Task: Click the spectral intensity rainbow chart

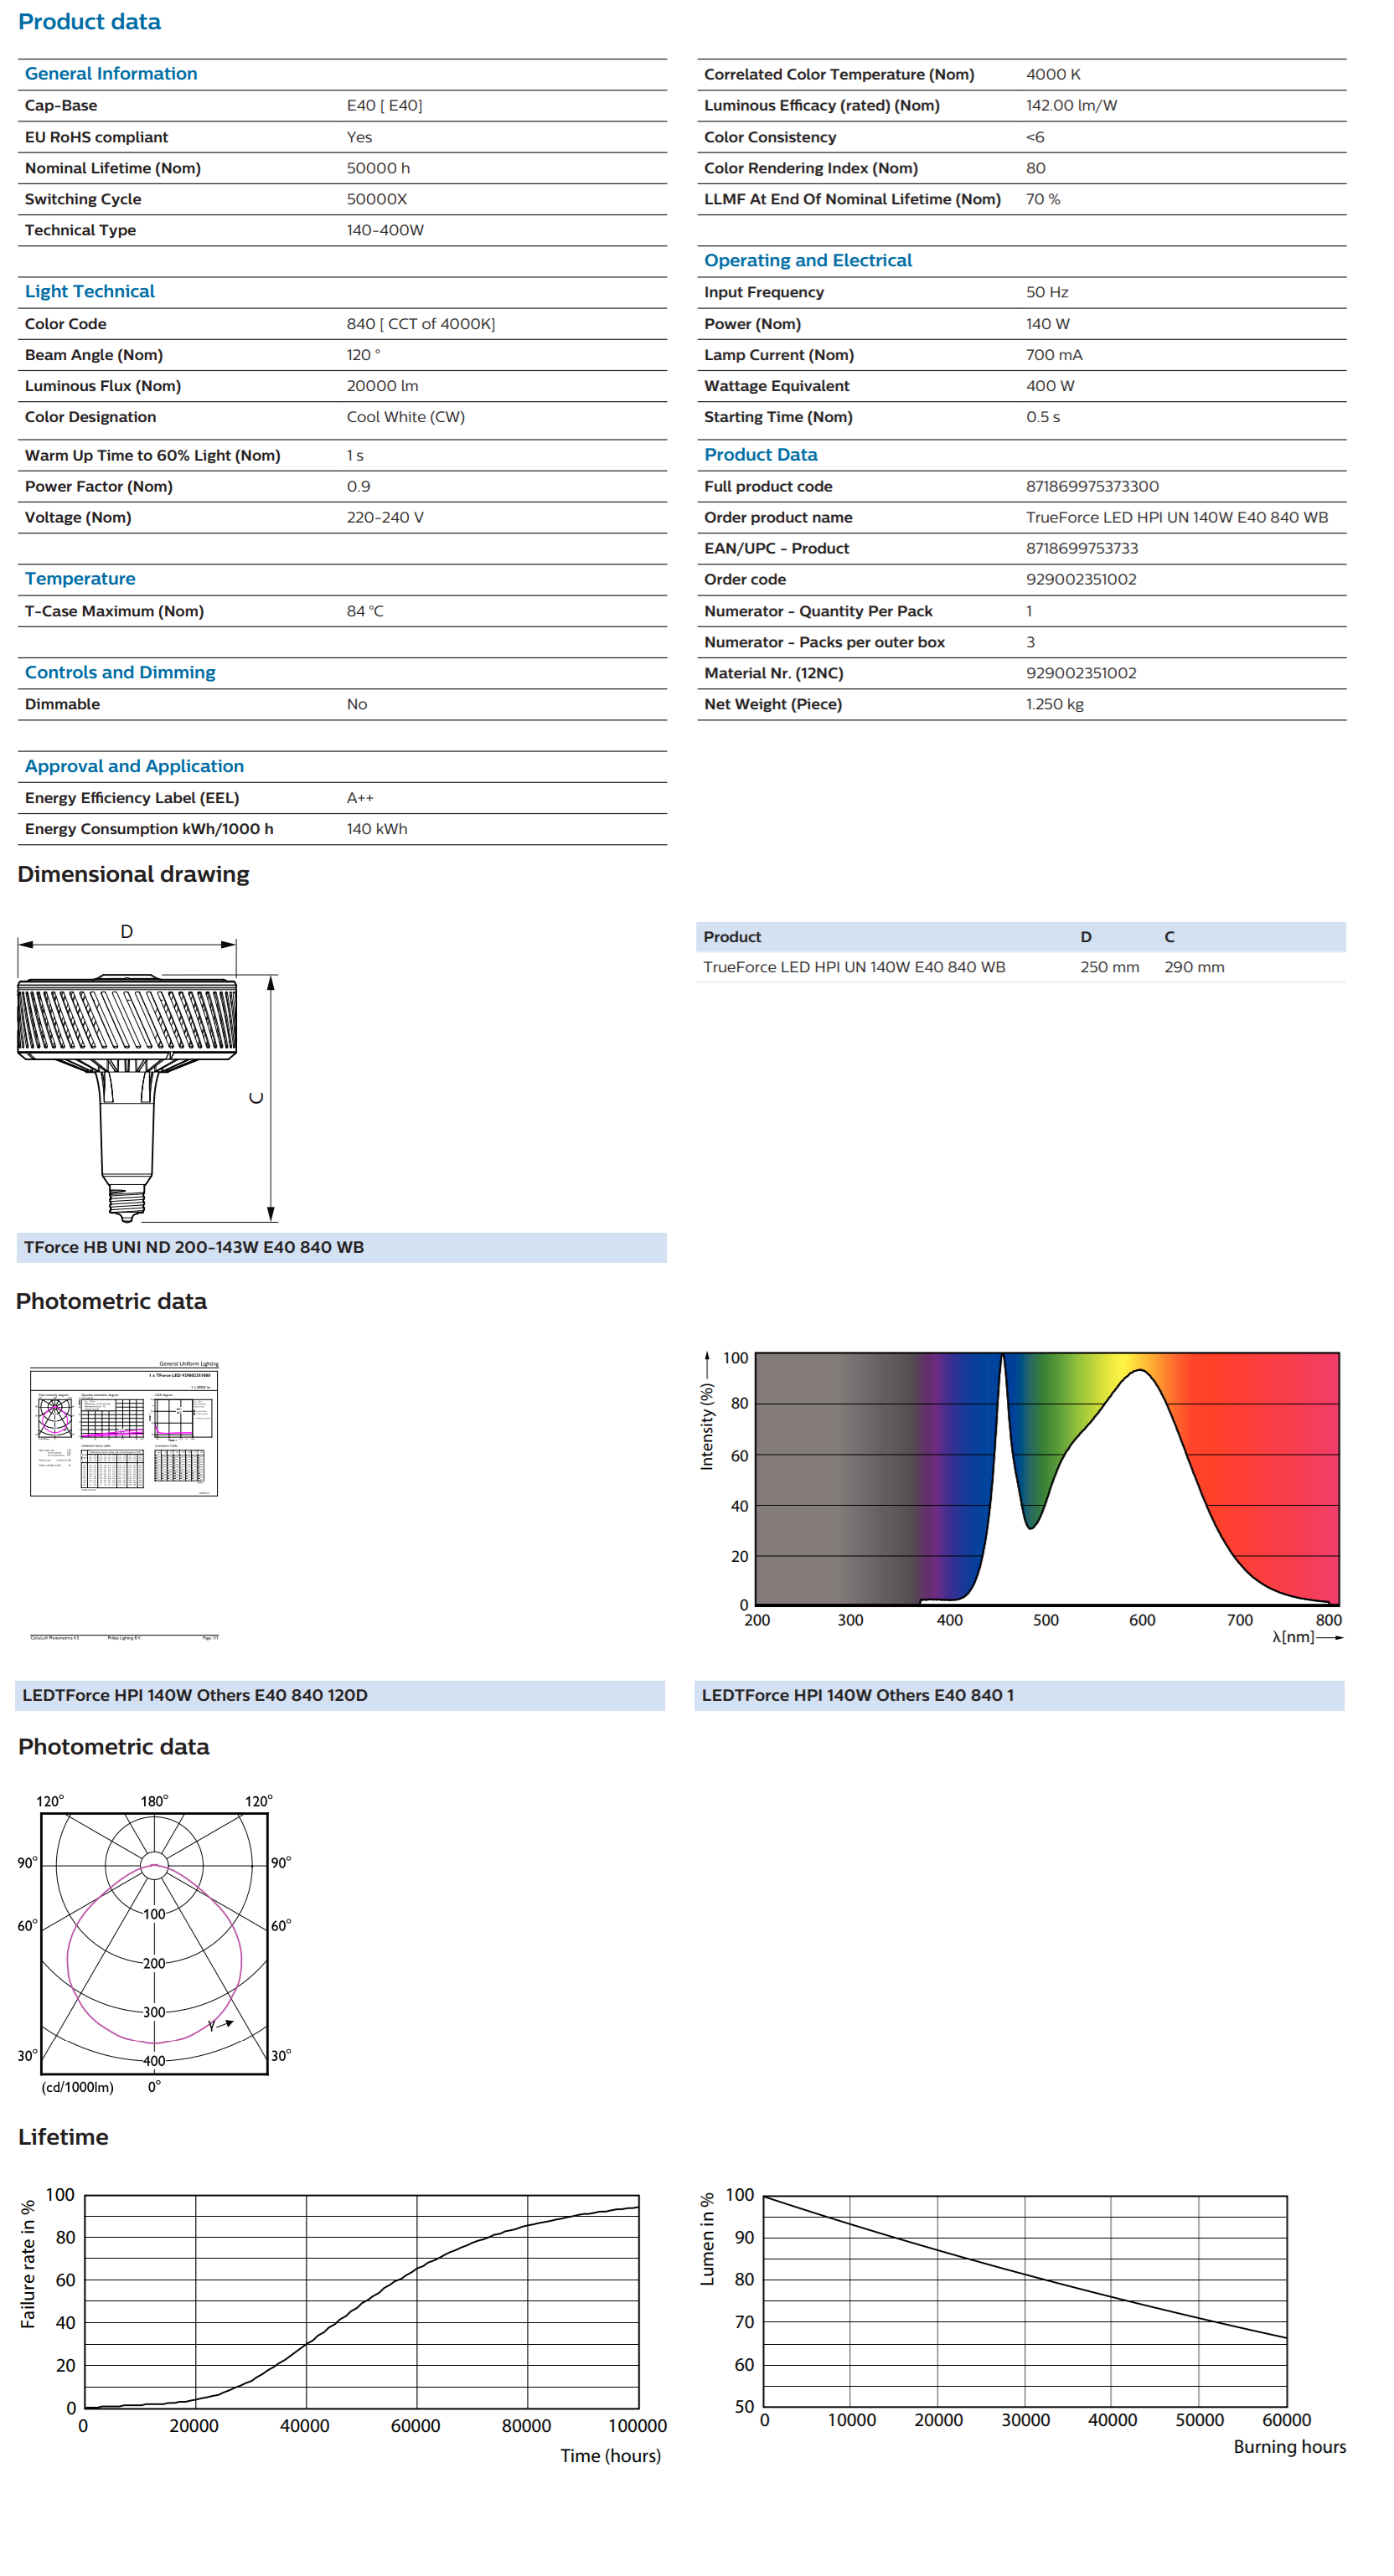Action: pos(1046,1479)
